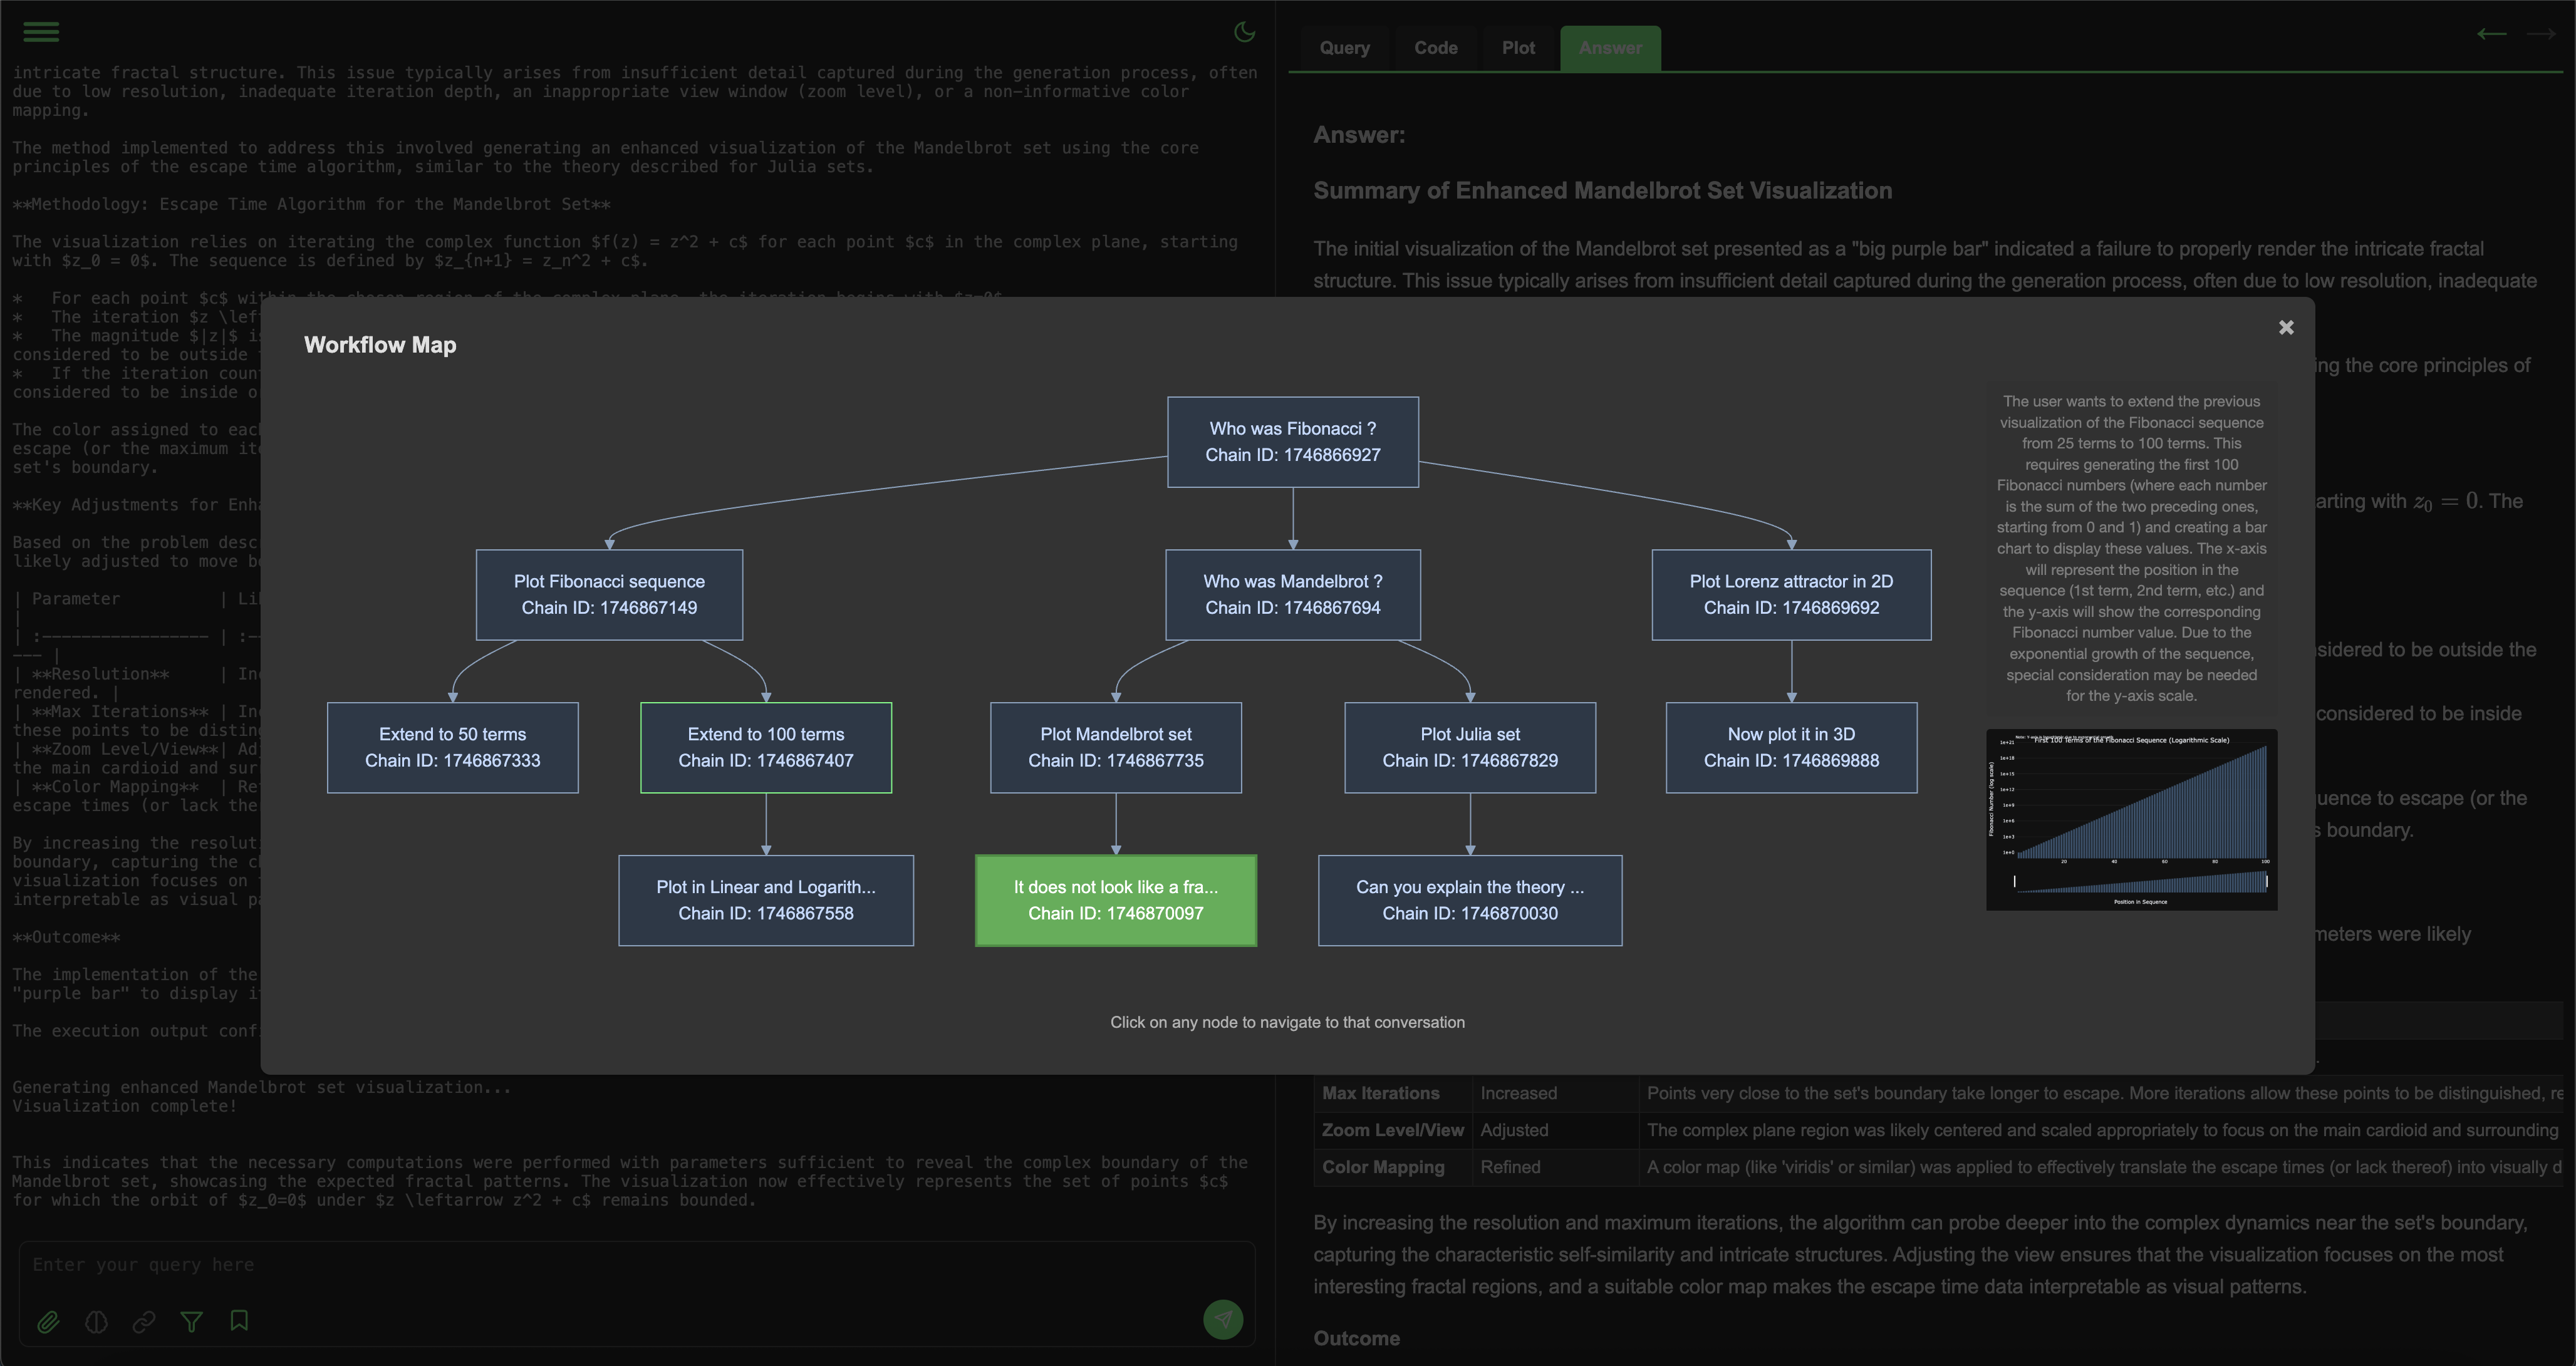Switch to the Code tab
Screen dimensions: 2576x1366
(1435, 47)
